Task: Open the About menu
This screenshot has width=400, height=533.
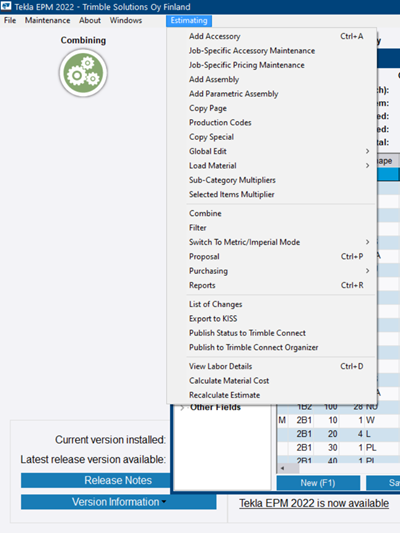Action: click(x=90, y=20)
